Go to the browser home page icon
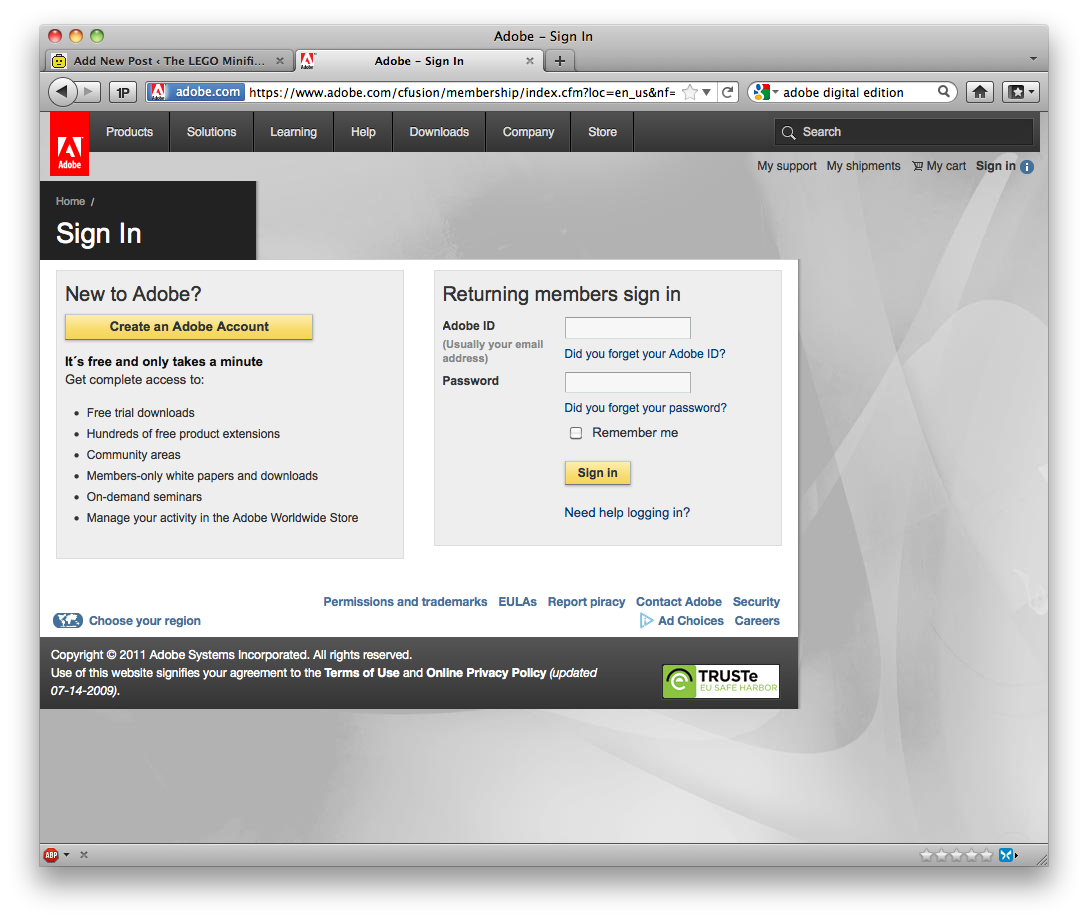 [980, 92]
